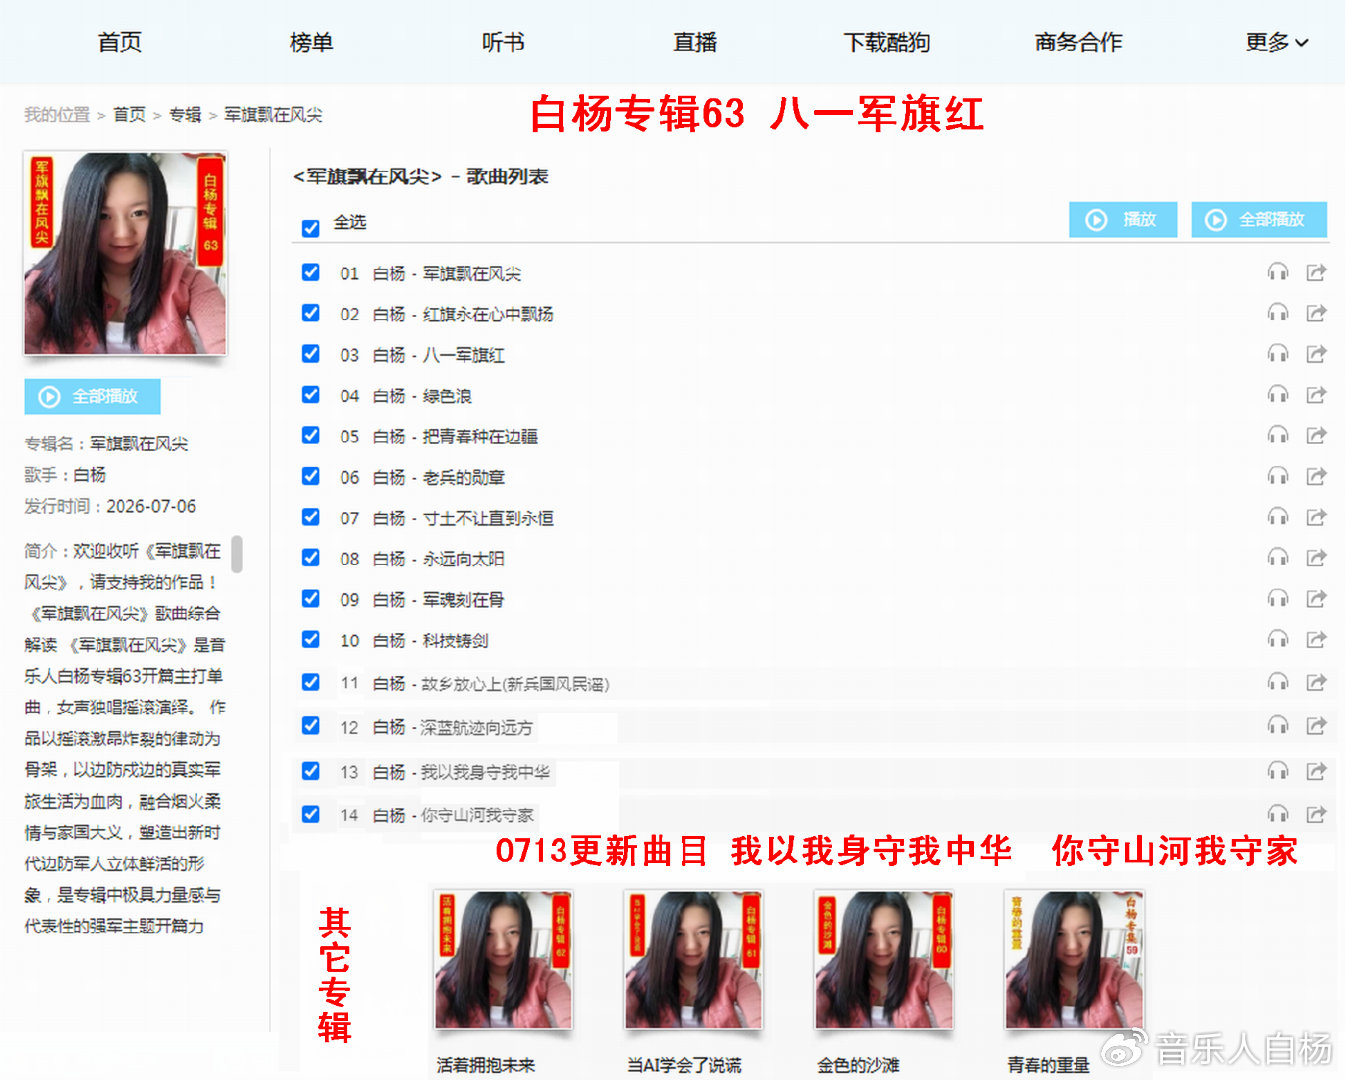This screenshot has width=1345, height=1080.
Task: Open song title 老兵的勋章
Action: tap(463, 477)
